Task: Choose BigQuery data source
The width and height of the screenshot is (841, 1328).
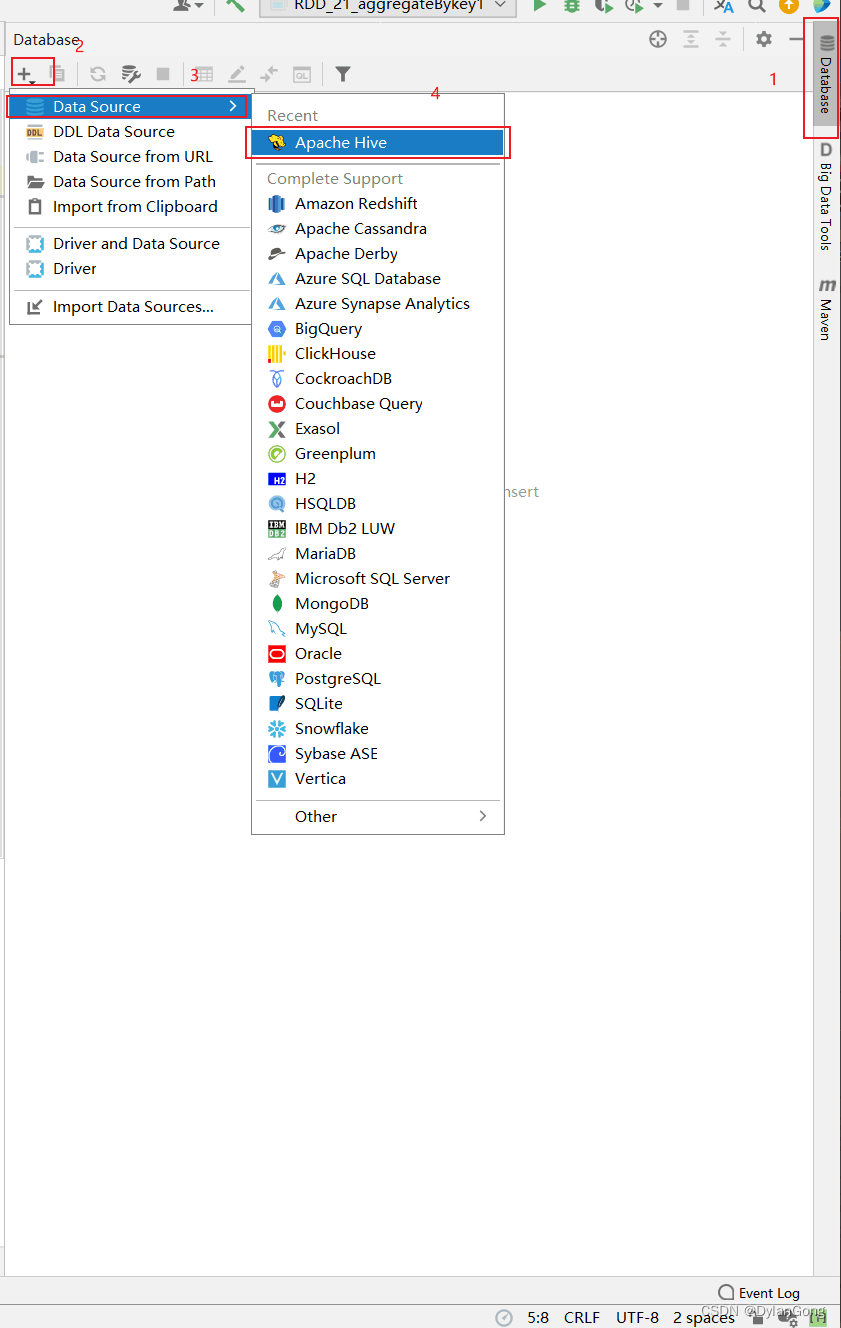Action: pos(378,328)
